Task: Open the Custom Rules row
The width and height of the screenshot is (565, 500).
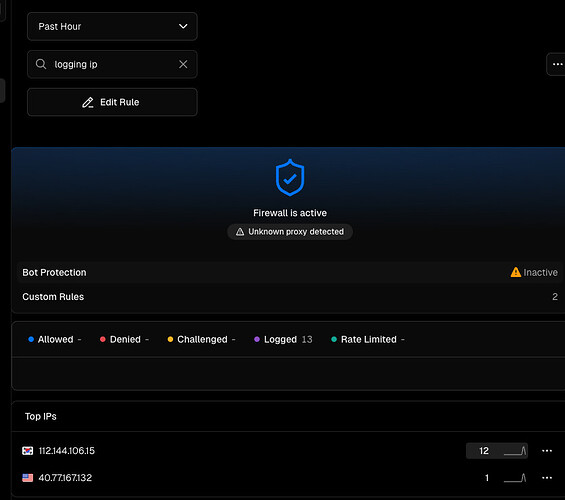Action: pyautogui.click(x=290, y=296)
